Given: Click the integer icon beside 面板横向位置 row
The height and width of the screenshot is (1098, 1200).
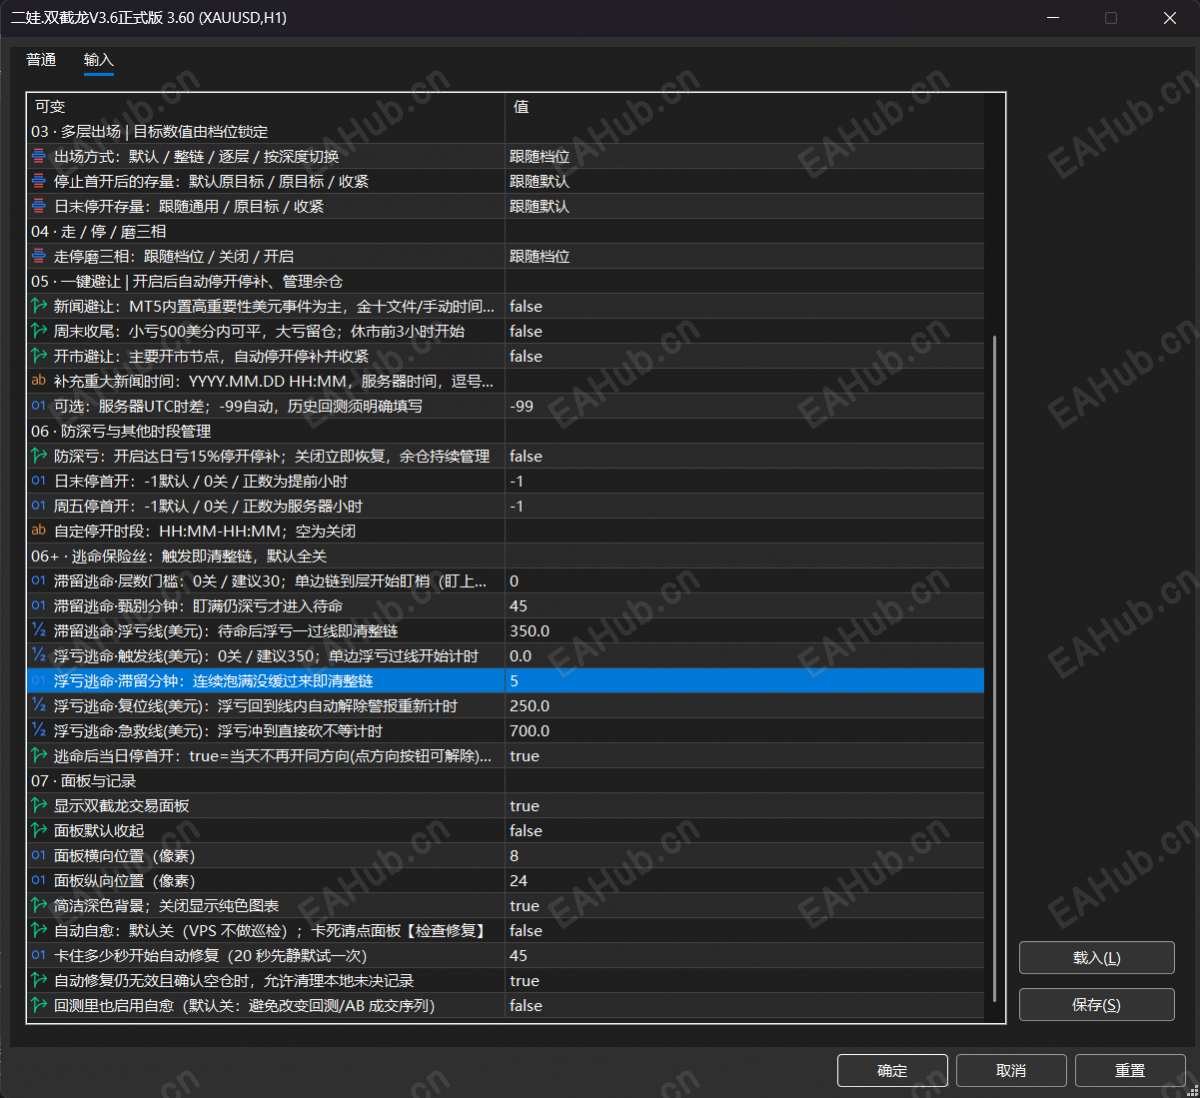Looking at the screenshot, I should (x=39, y=856).
